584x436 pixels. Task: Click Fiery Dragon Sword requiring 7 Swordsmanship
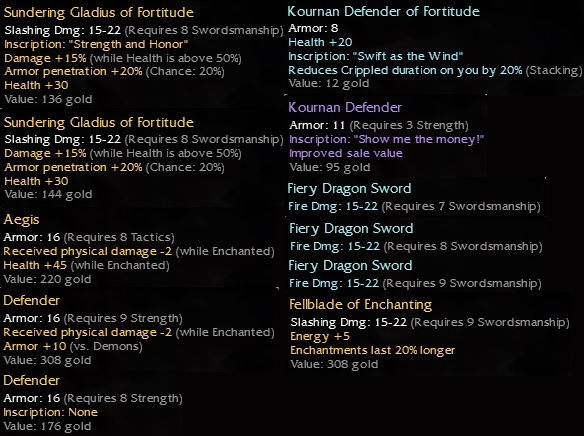[414, 206]
